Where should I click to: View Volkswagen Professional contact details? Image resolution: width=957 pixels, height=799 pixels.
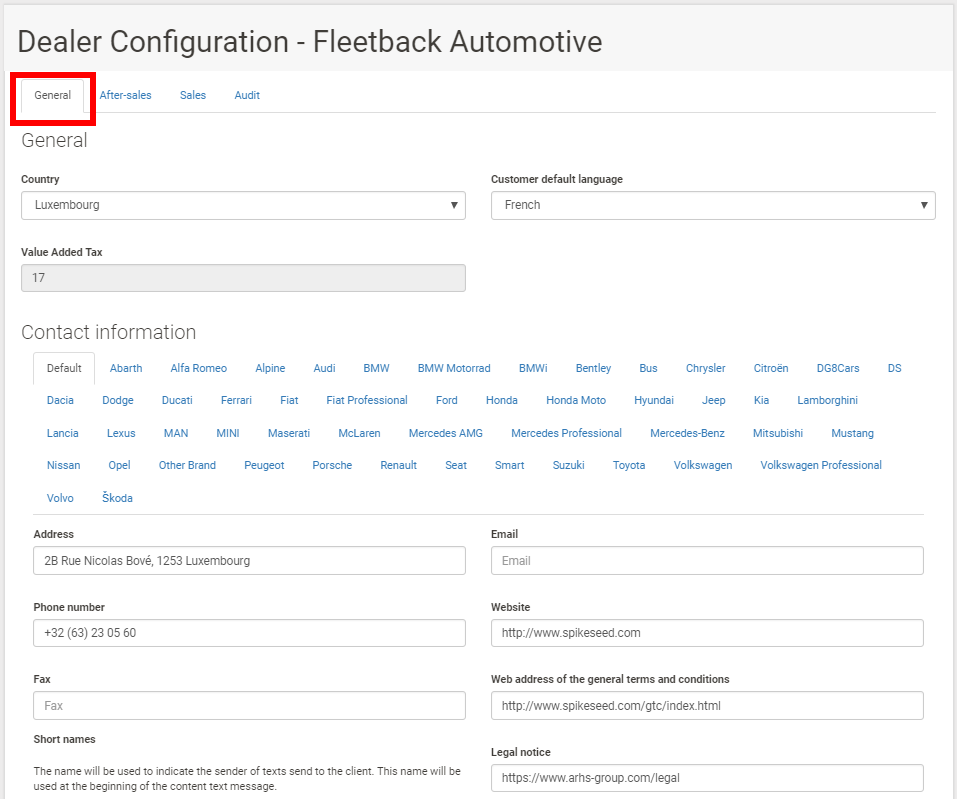coord(820,465)
